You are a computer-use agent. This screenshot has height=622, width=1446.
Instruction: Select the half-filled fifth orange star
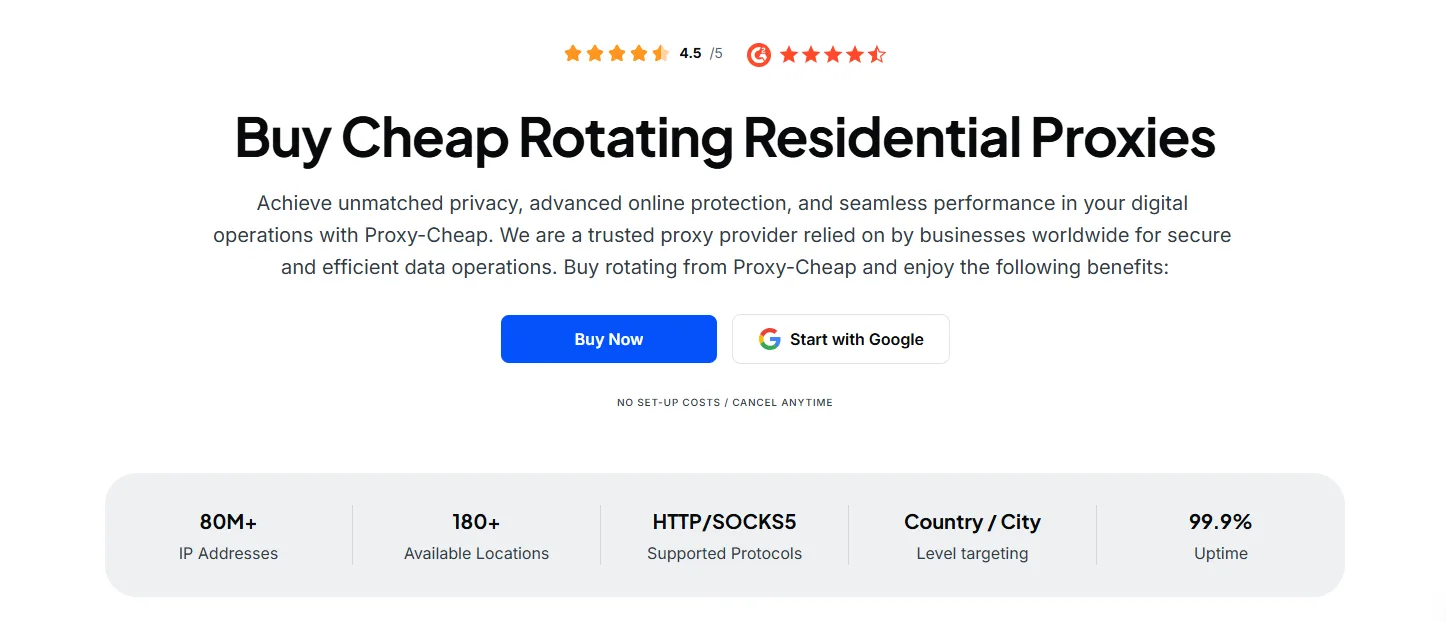point(662,53)
